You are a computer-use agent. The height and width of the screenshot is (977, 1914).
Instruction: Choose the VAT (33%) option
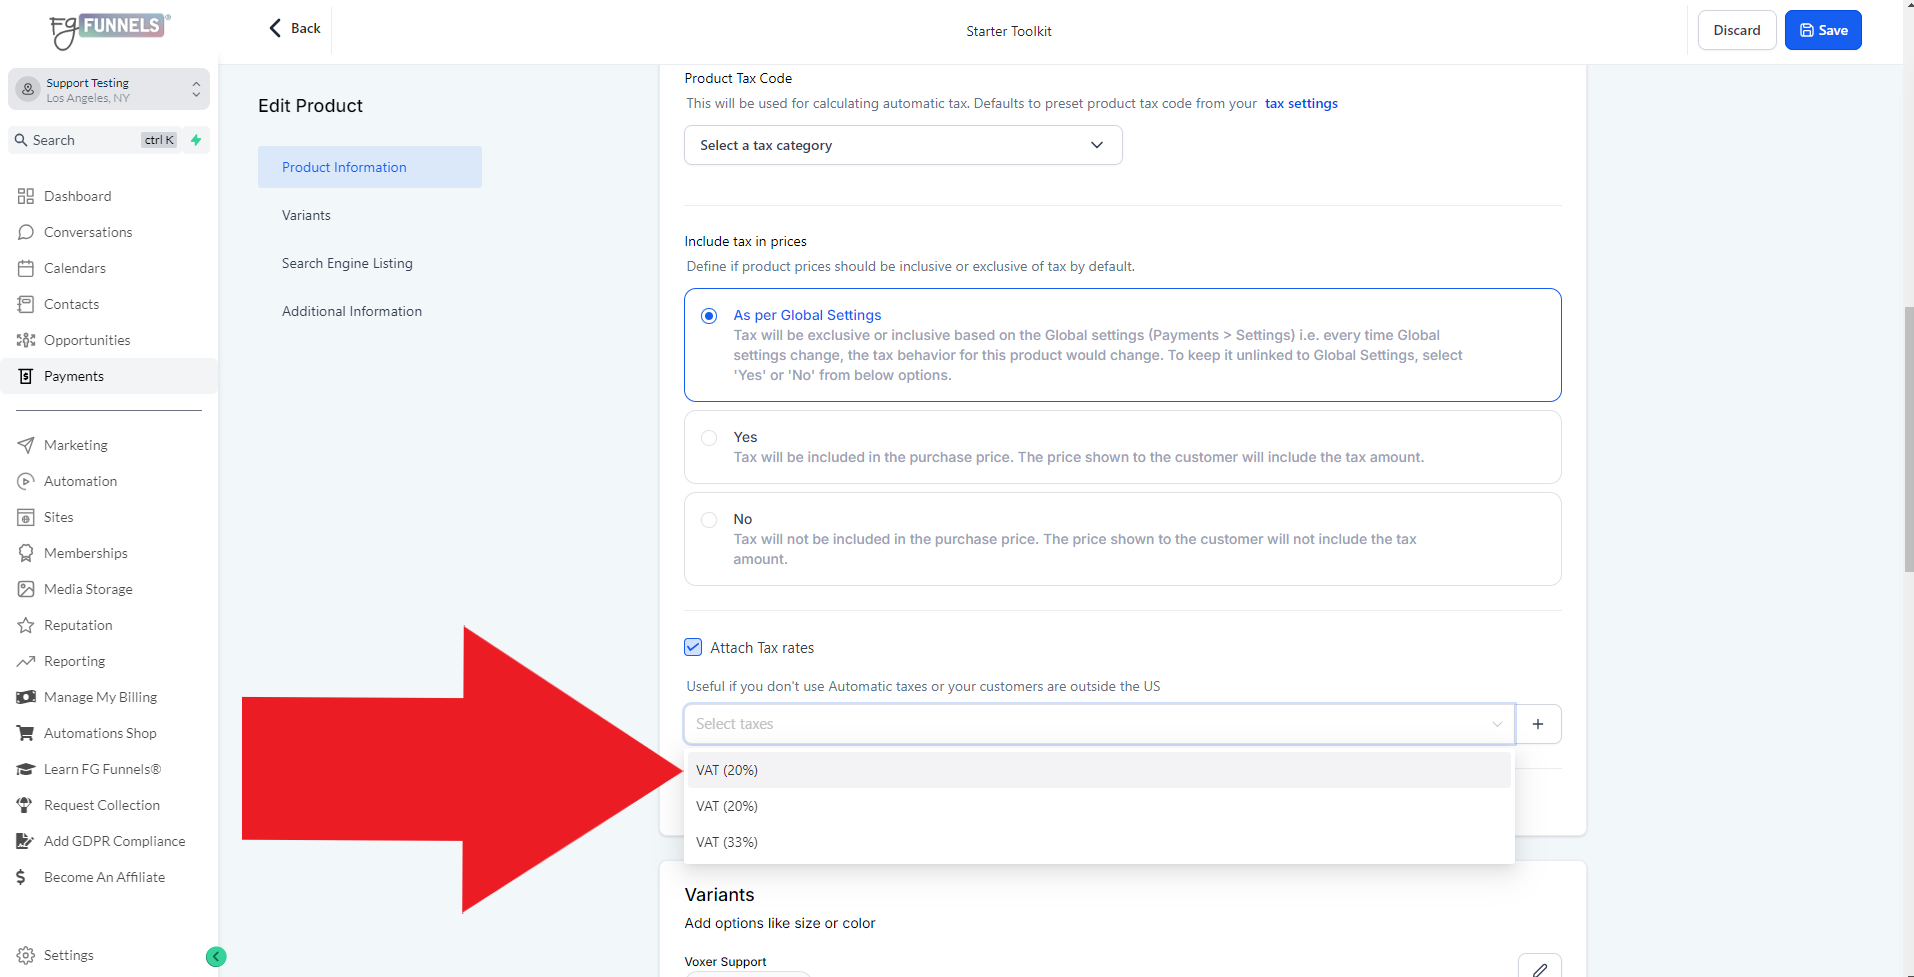(1099, 842)
